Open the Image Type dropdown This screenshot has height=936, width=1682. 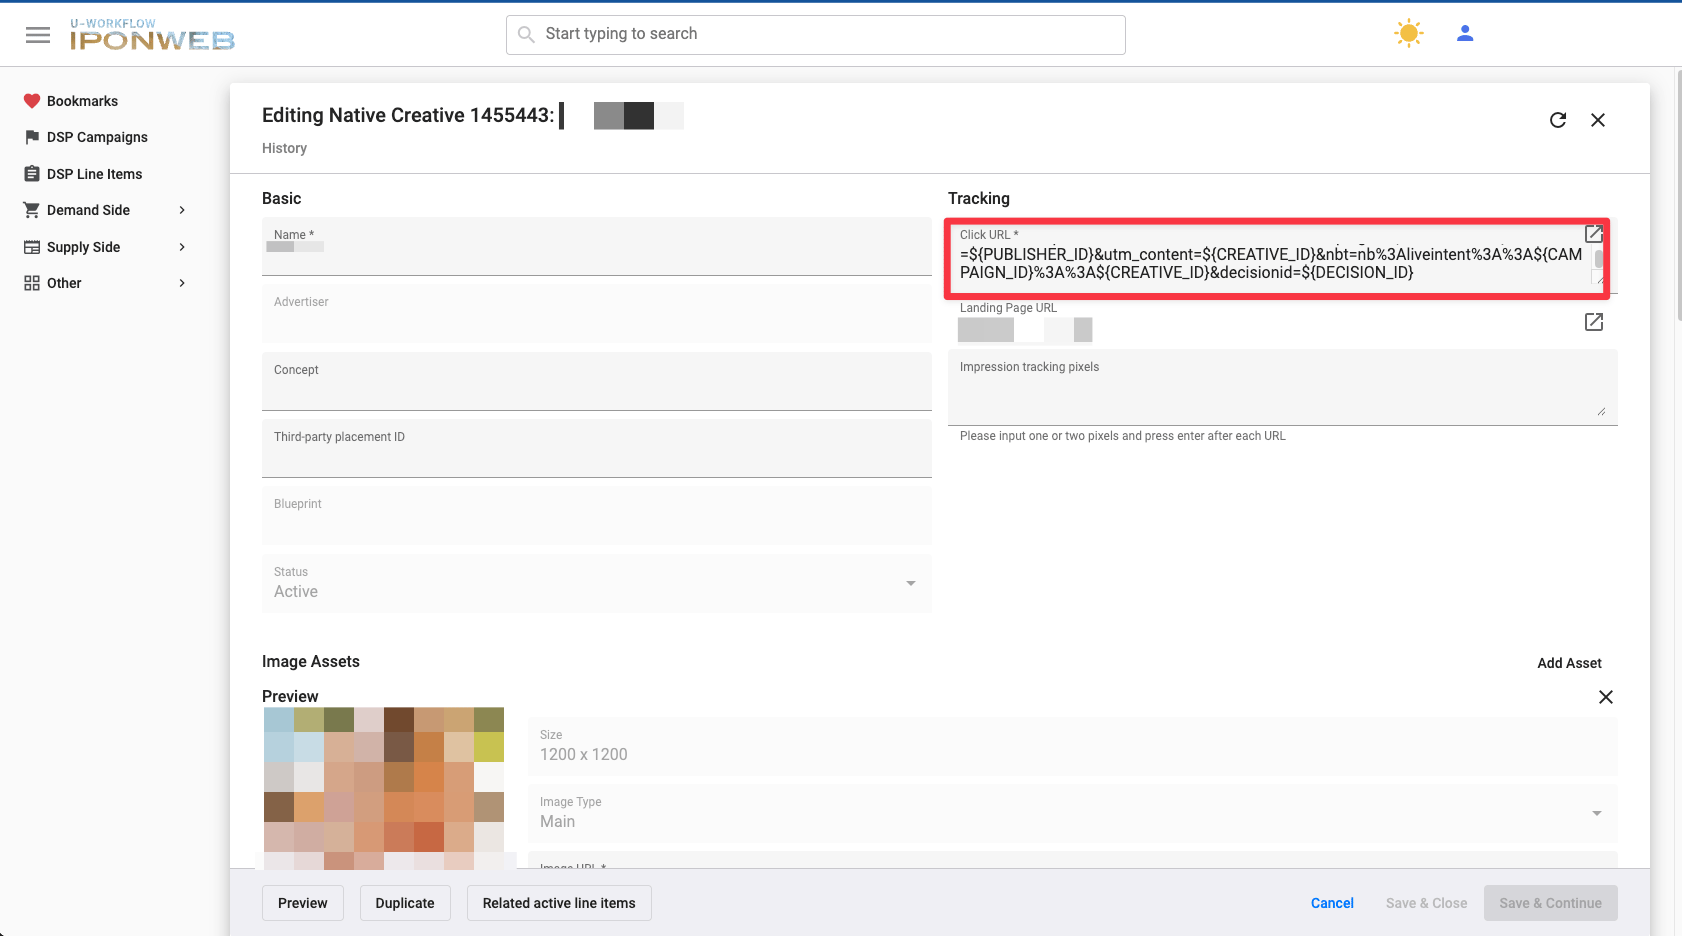click(x=1073, y=813)
